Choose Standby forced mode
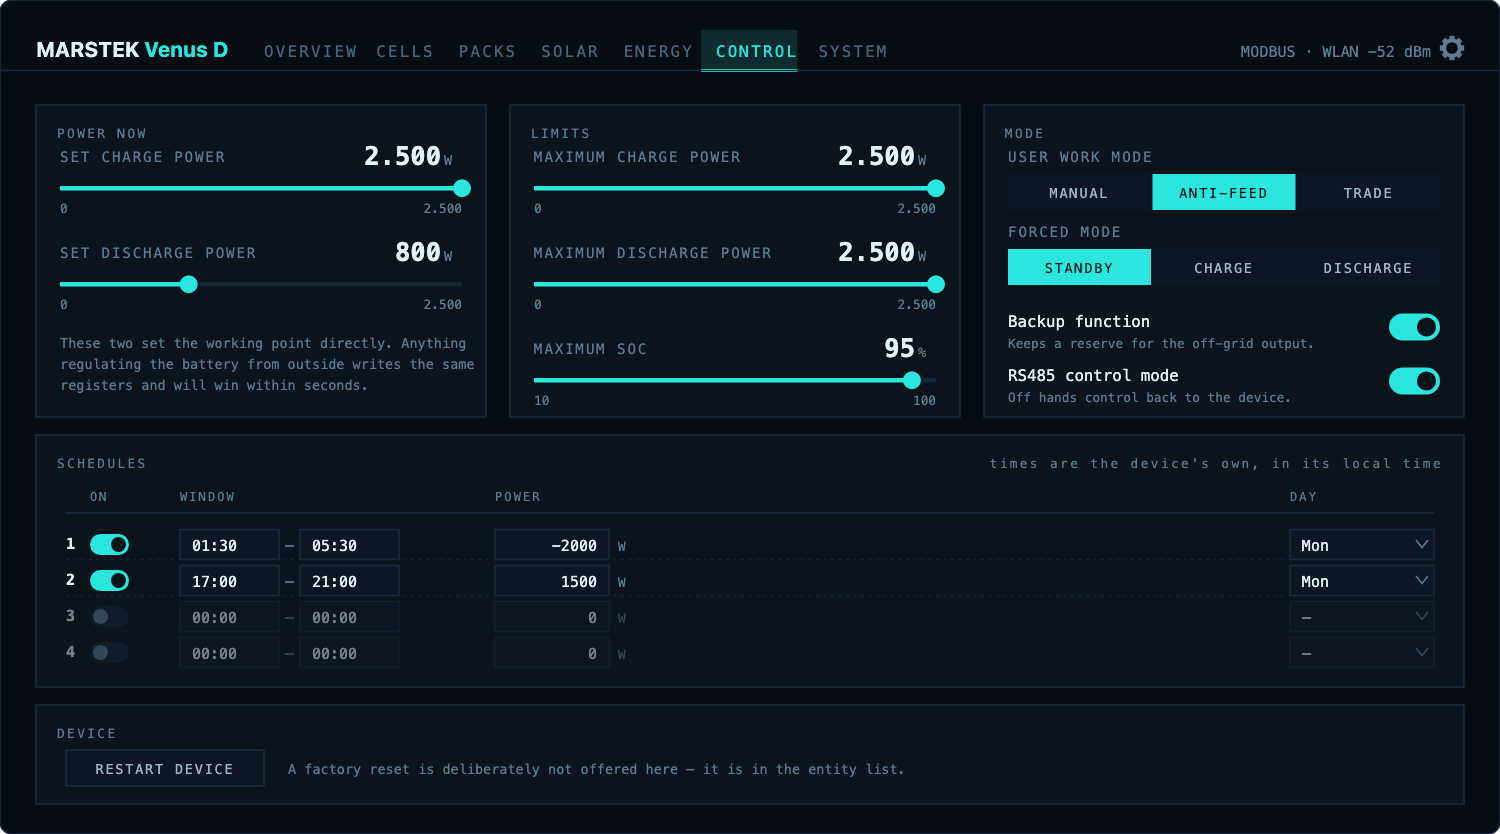 (x=1079, y=267)
